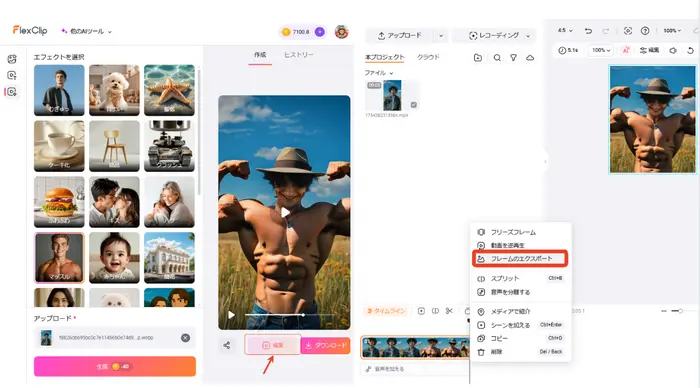
Task: Open the 他のAIツール dropdown
Action: (x=86, y=31)
